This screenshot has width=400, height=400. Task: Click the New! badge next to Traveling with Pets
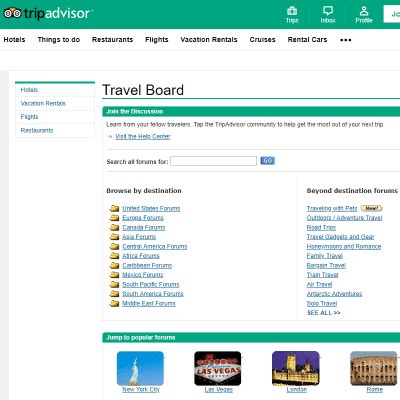371,208
